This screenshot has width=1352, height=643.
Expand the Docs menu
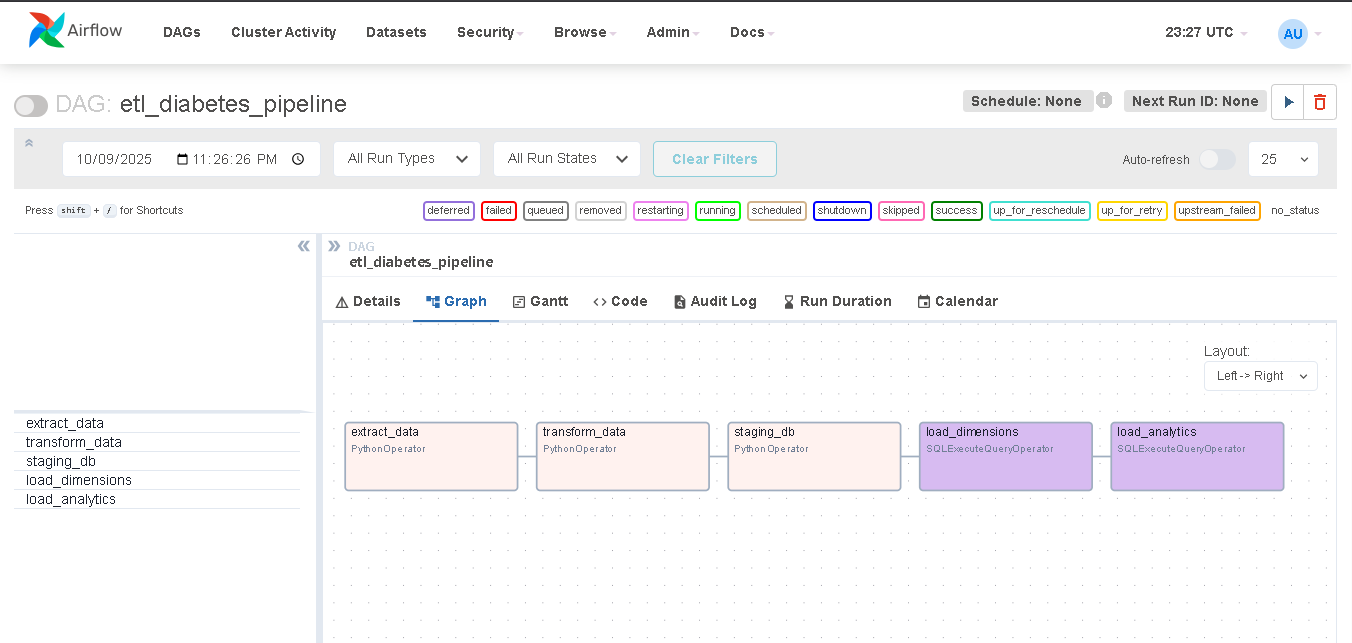tap(752, 32)
